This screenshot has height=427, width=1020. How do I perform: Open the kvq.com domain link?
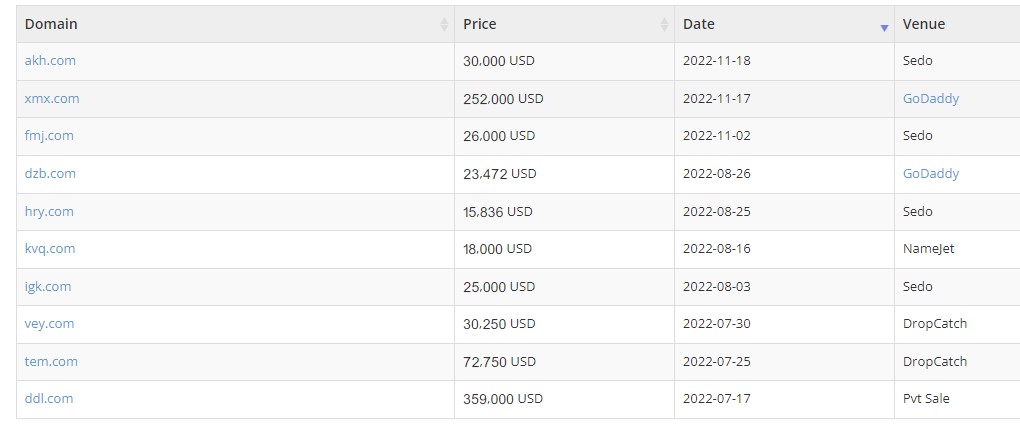[50, 249]
